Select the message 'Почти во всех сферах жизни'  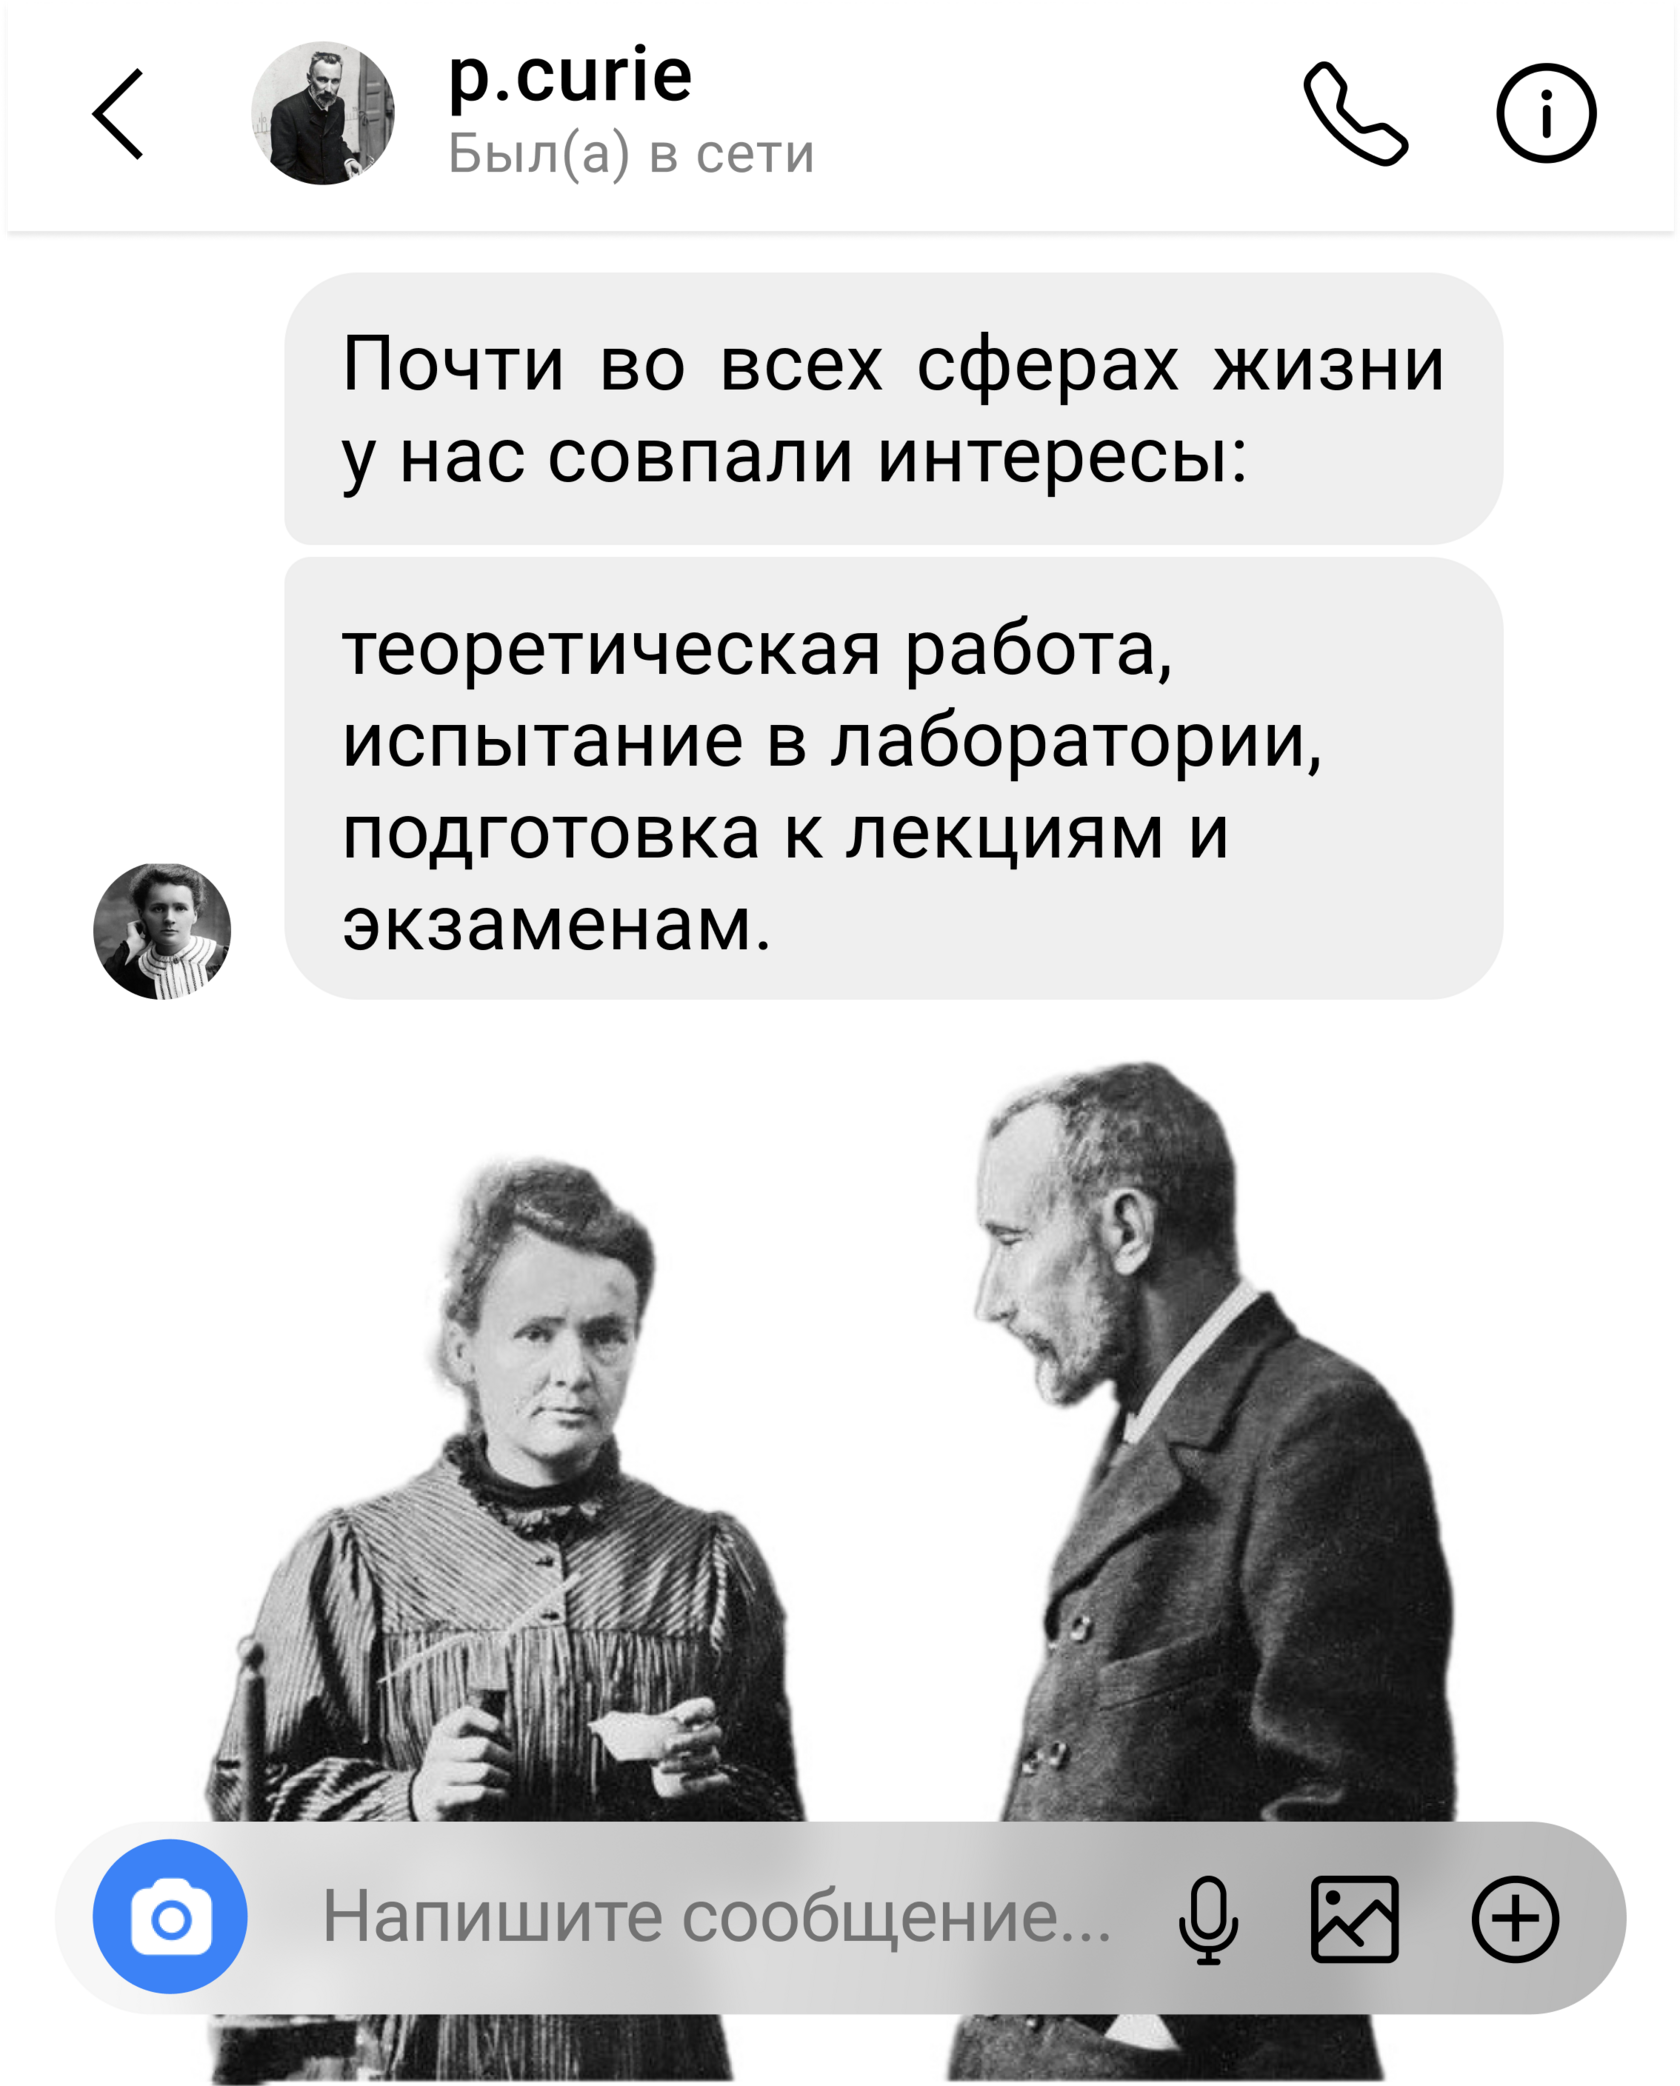(893, 408)
